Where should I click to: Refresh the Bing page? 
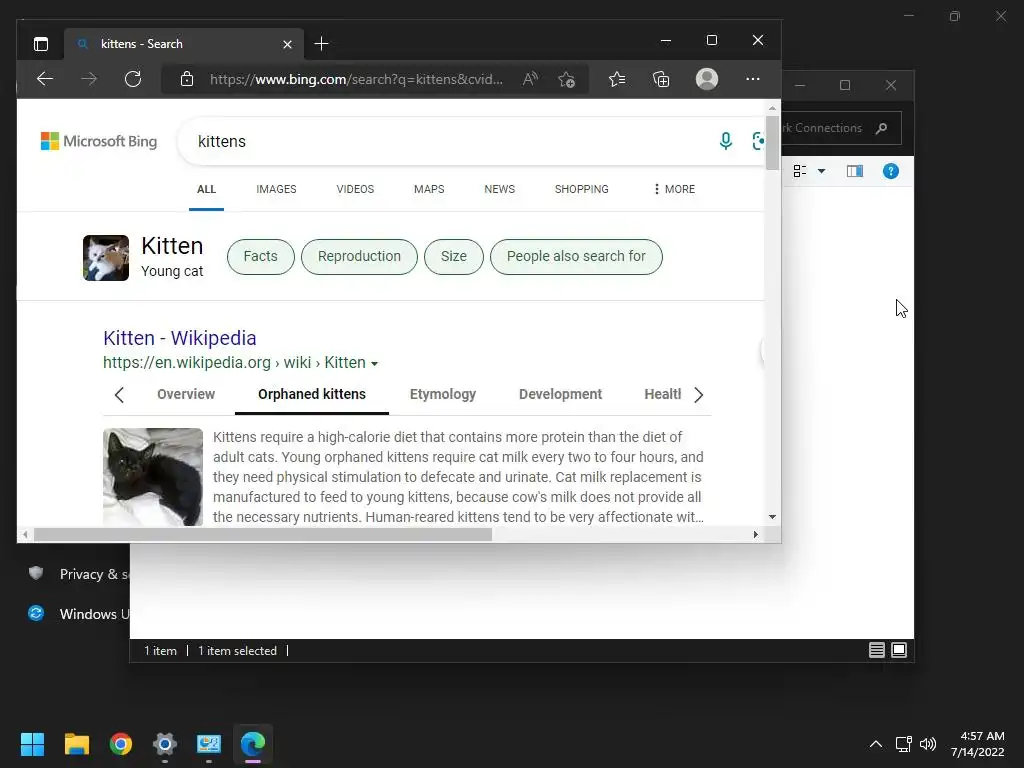click(133, 79)
